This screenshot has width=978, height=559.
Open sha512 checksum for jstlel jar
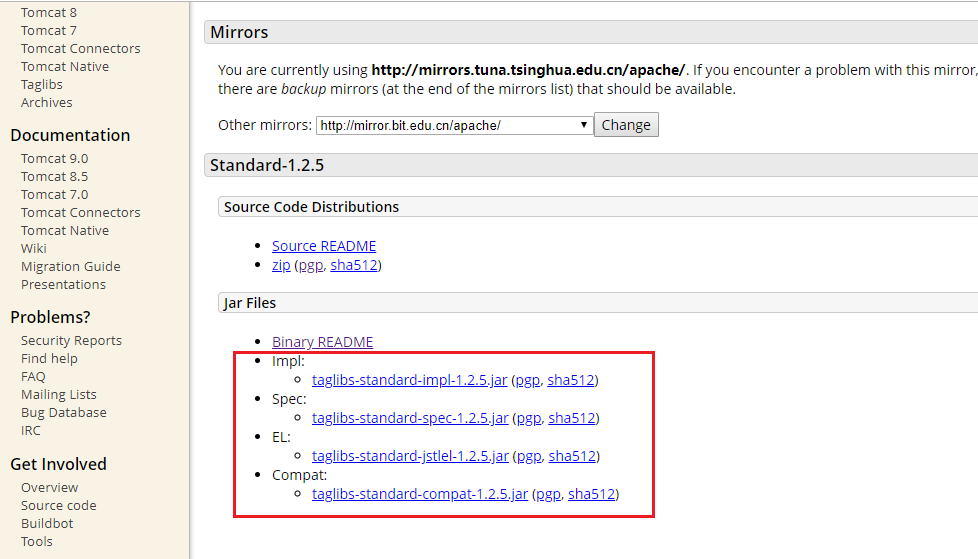pyautogui.click(x=573, y=456)
